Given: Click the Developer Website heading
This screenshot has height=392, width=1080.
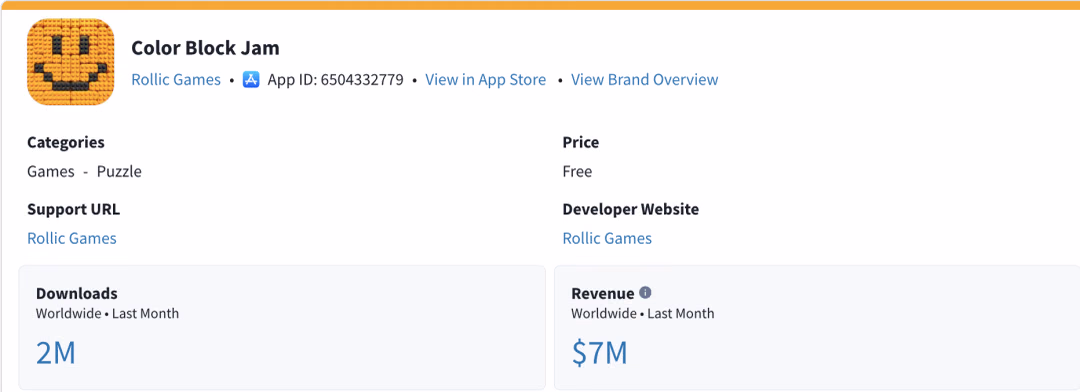Looking at the screenshot, I should (x=631, y=209).
